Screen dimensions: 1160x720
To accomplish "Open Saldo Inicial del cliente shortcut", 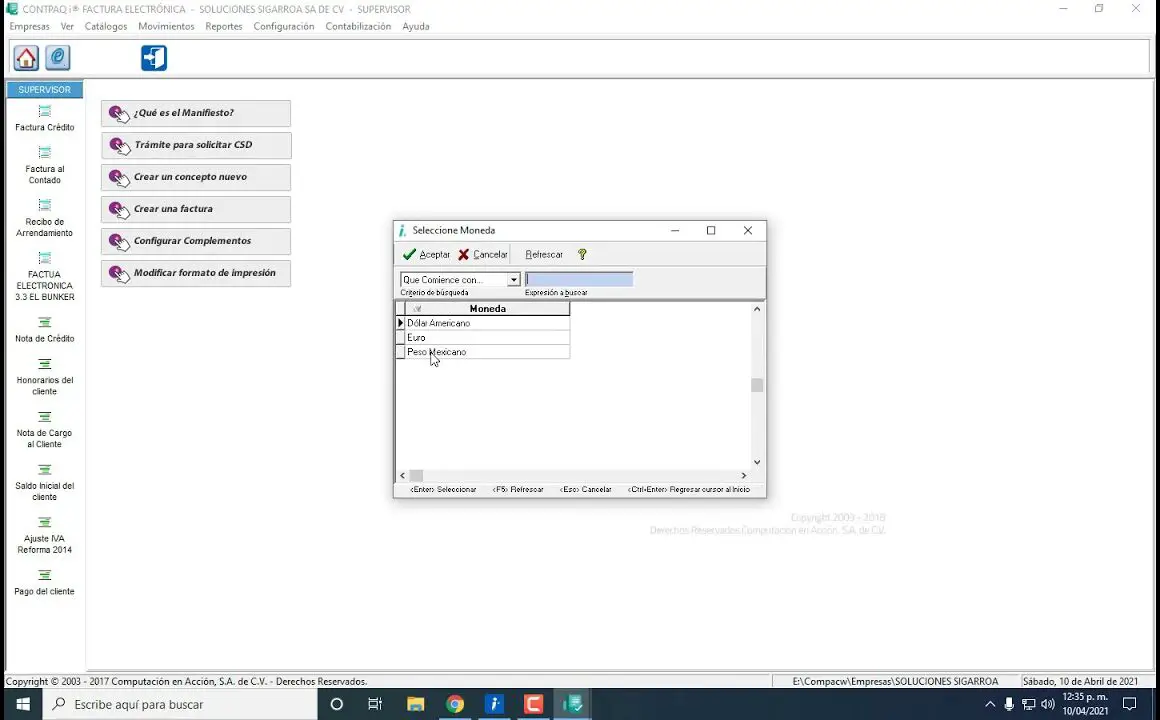I will (44, 482).
